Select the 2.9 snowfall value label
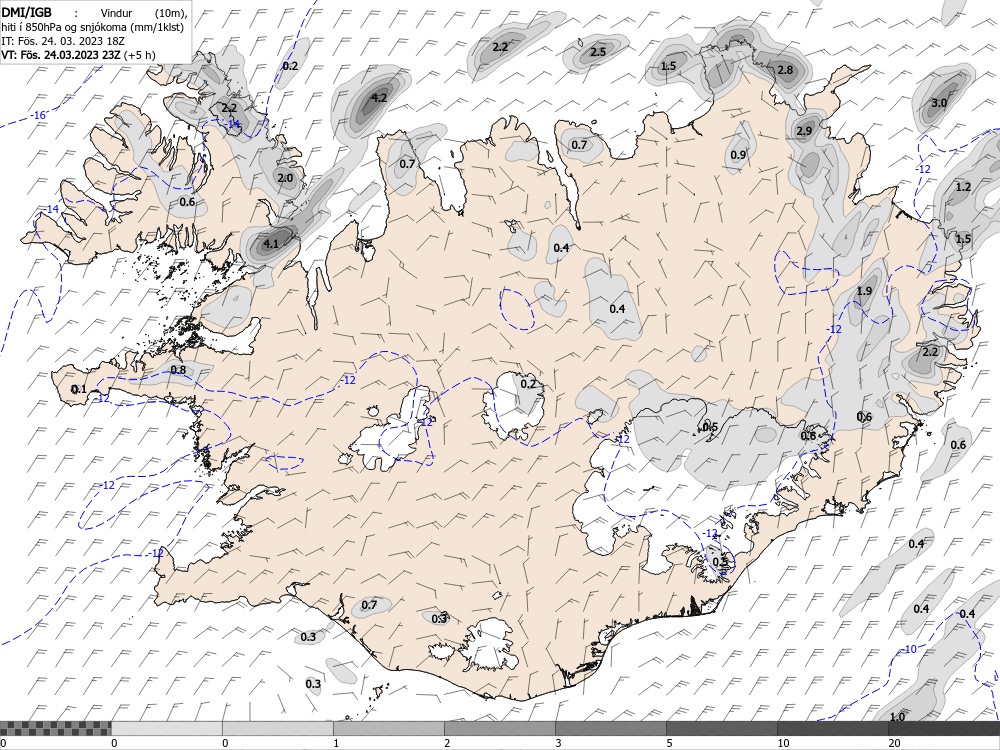1000x750 pixels. (804, 131)
